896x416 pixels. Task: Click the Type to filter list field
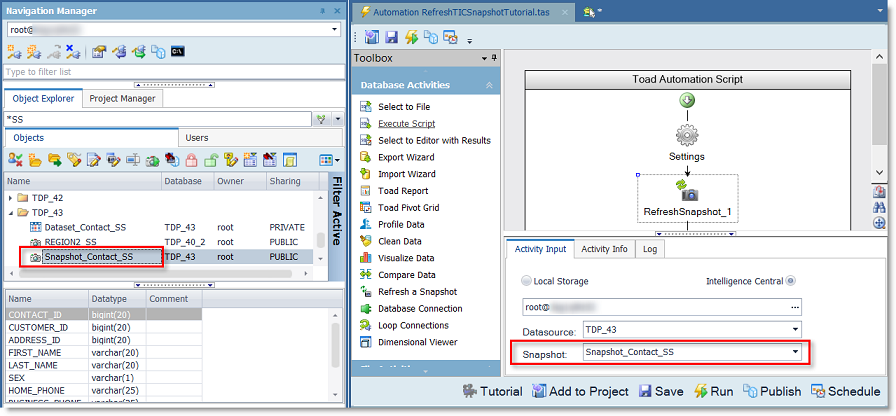(x=174, y=72)
